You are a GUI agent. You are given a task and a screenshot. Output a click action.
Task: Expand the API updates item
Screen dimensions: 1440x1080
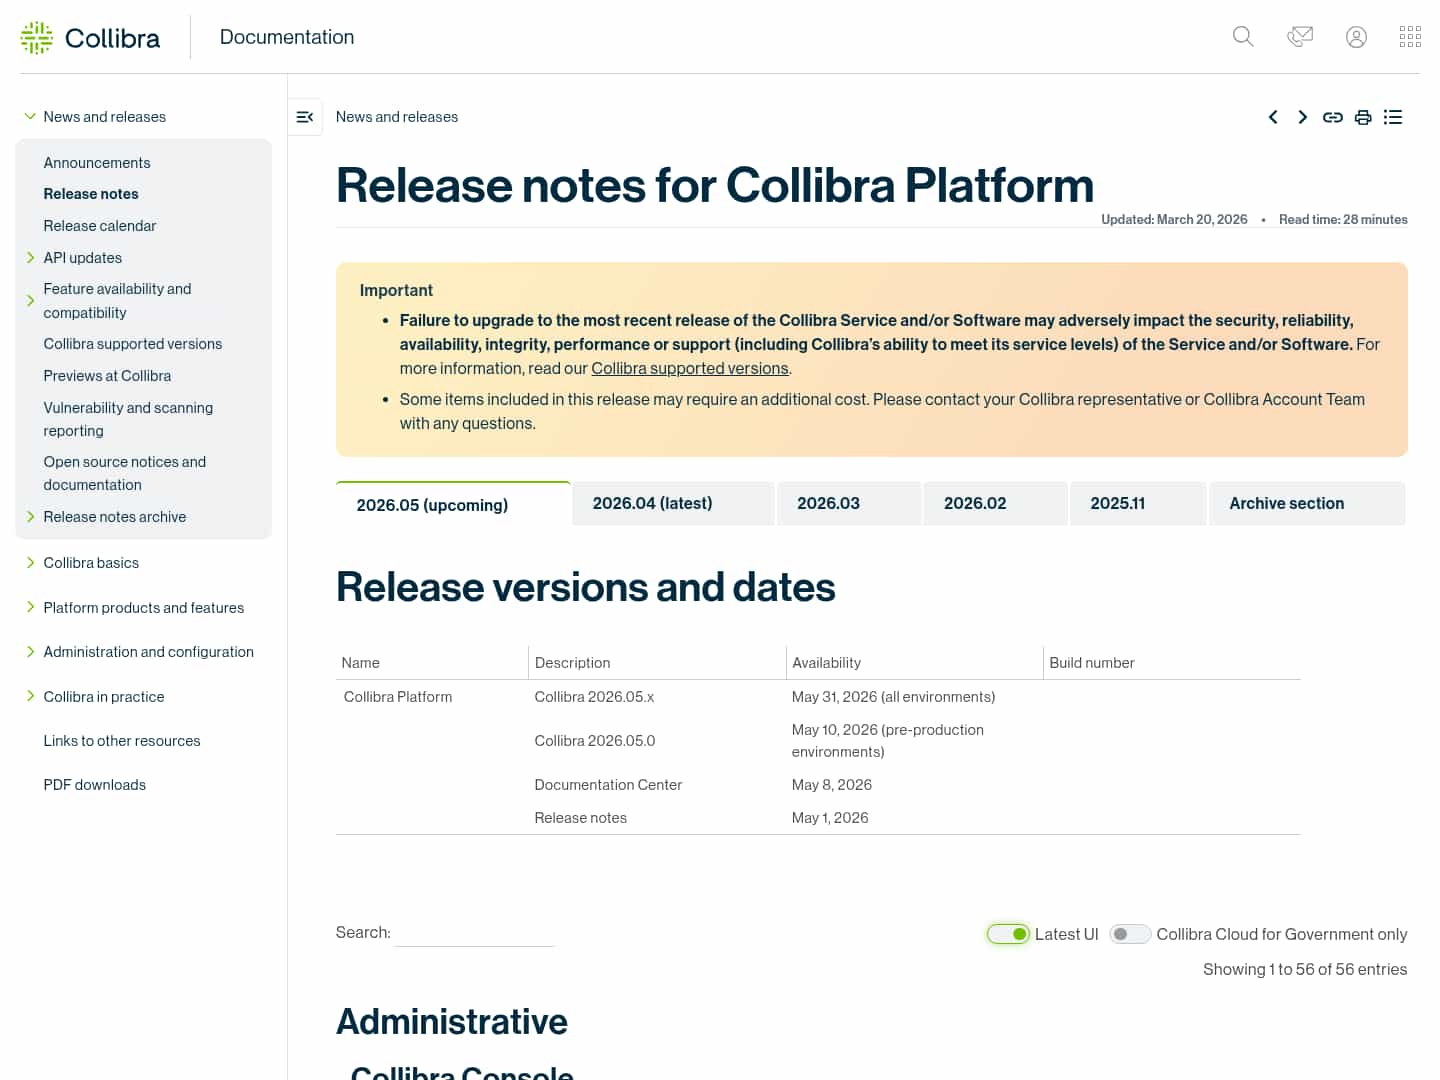pyautogui.click(x=30, y=258)
